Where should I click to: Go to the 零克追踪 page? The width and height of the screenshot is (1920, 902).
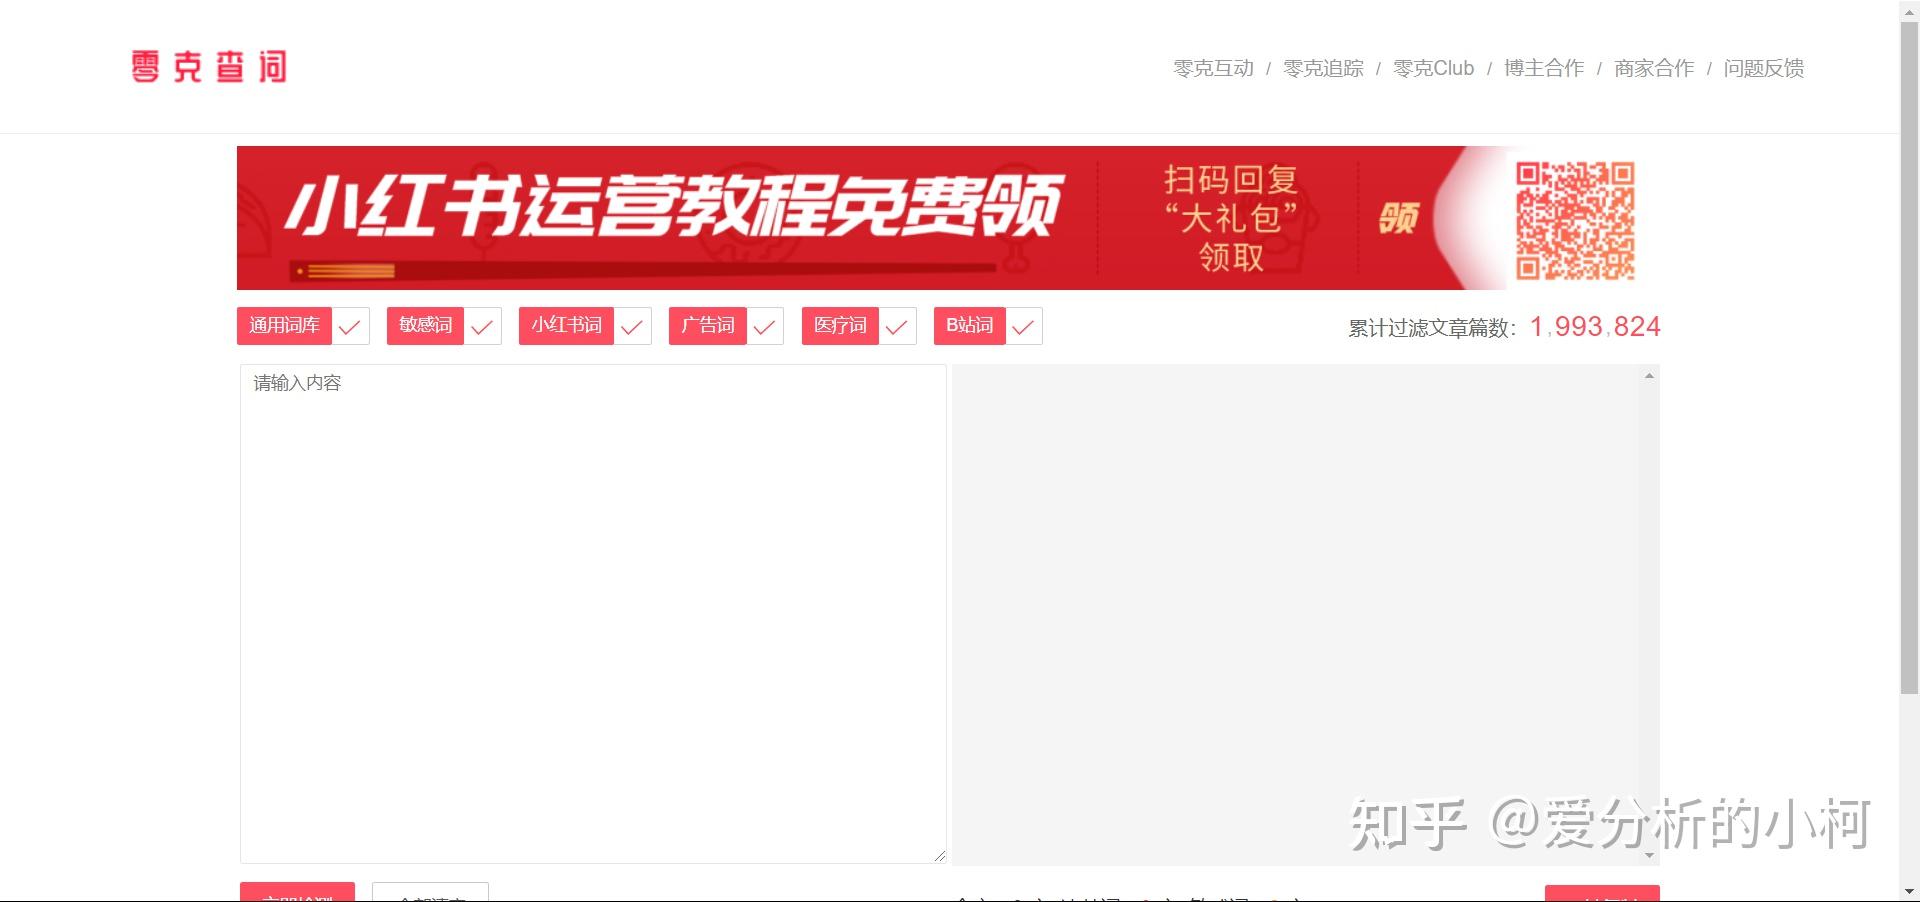1323,68
